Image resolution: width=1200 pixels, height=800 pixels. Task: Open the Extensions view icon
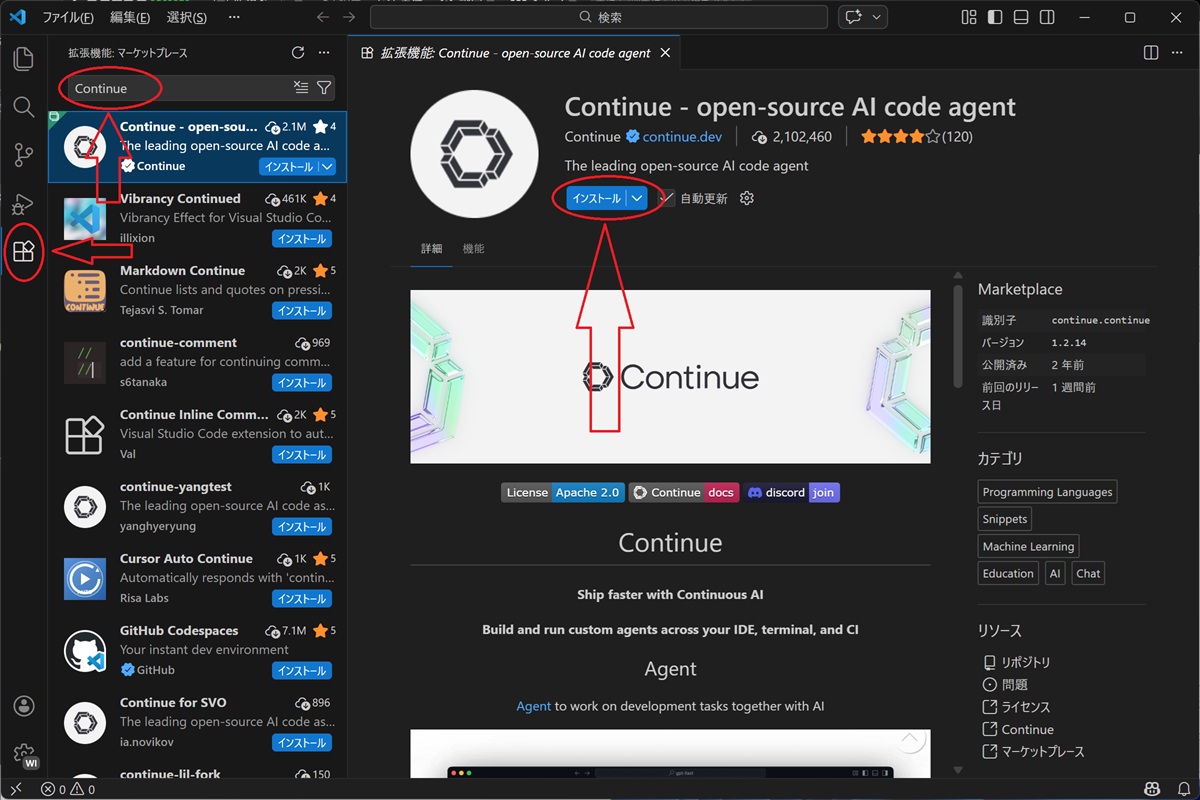23,252
